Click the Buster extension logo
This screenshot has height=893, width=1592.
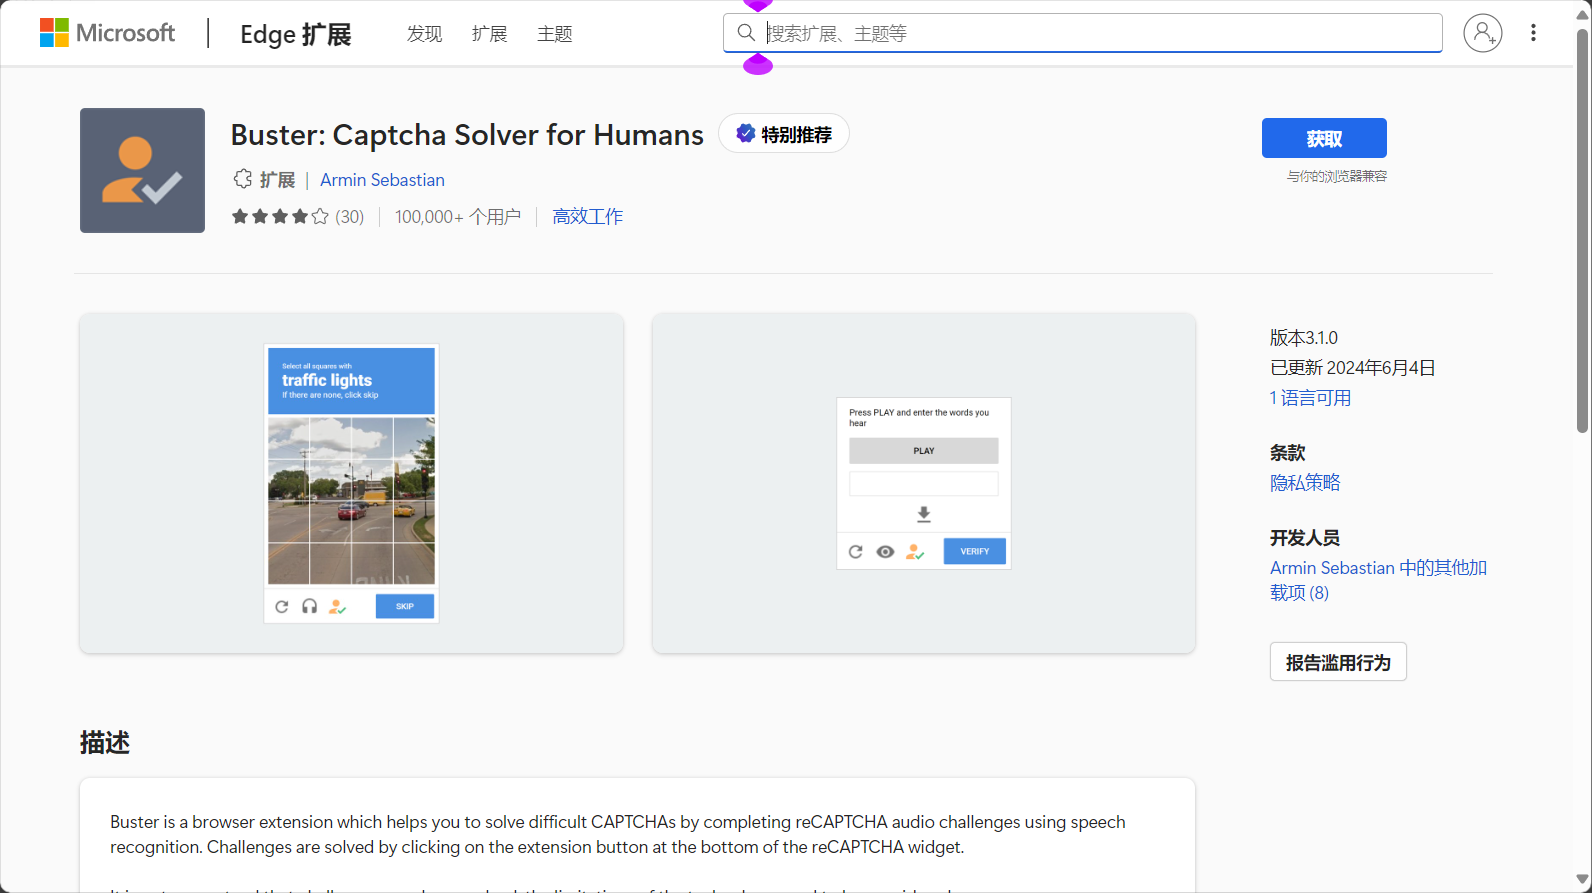(142, 170)
